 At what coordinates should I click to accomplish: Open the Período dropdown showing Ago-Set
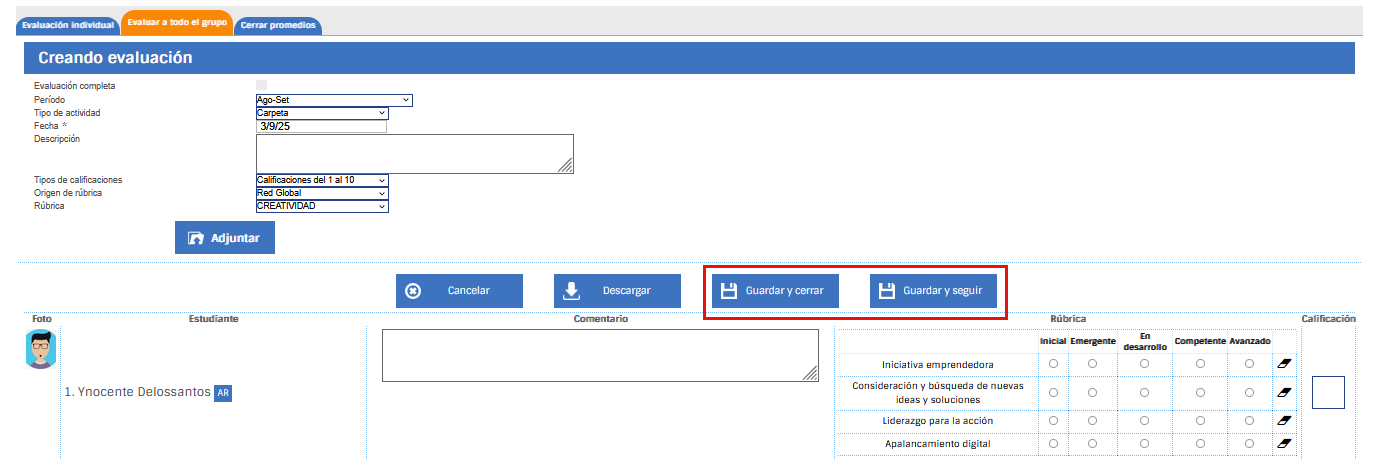pyautogui.click(x=334, y=100)
